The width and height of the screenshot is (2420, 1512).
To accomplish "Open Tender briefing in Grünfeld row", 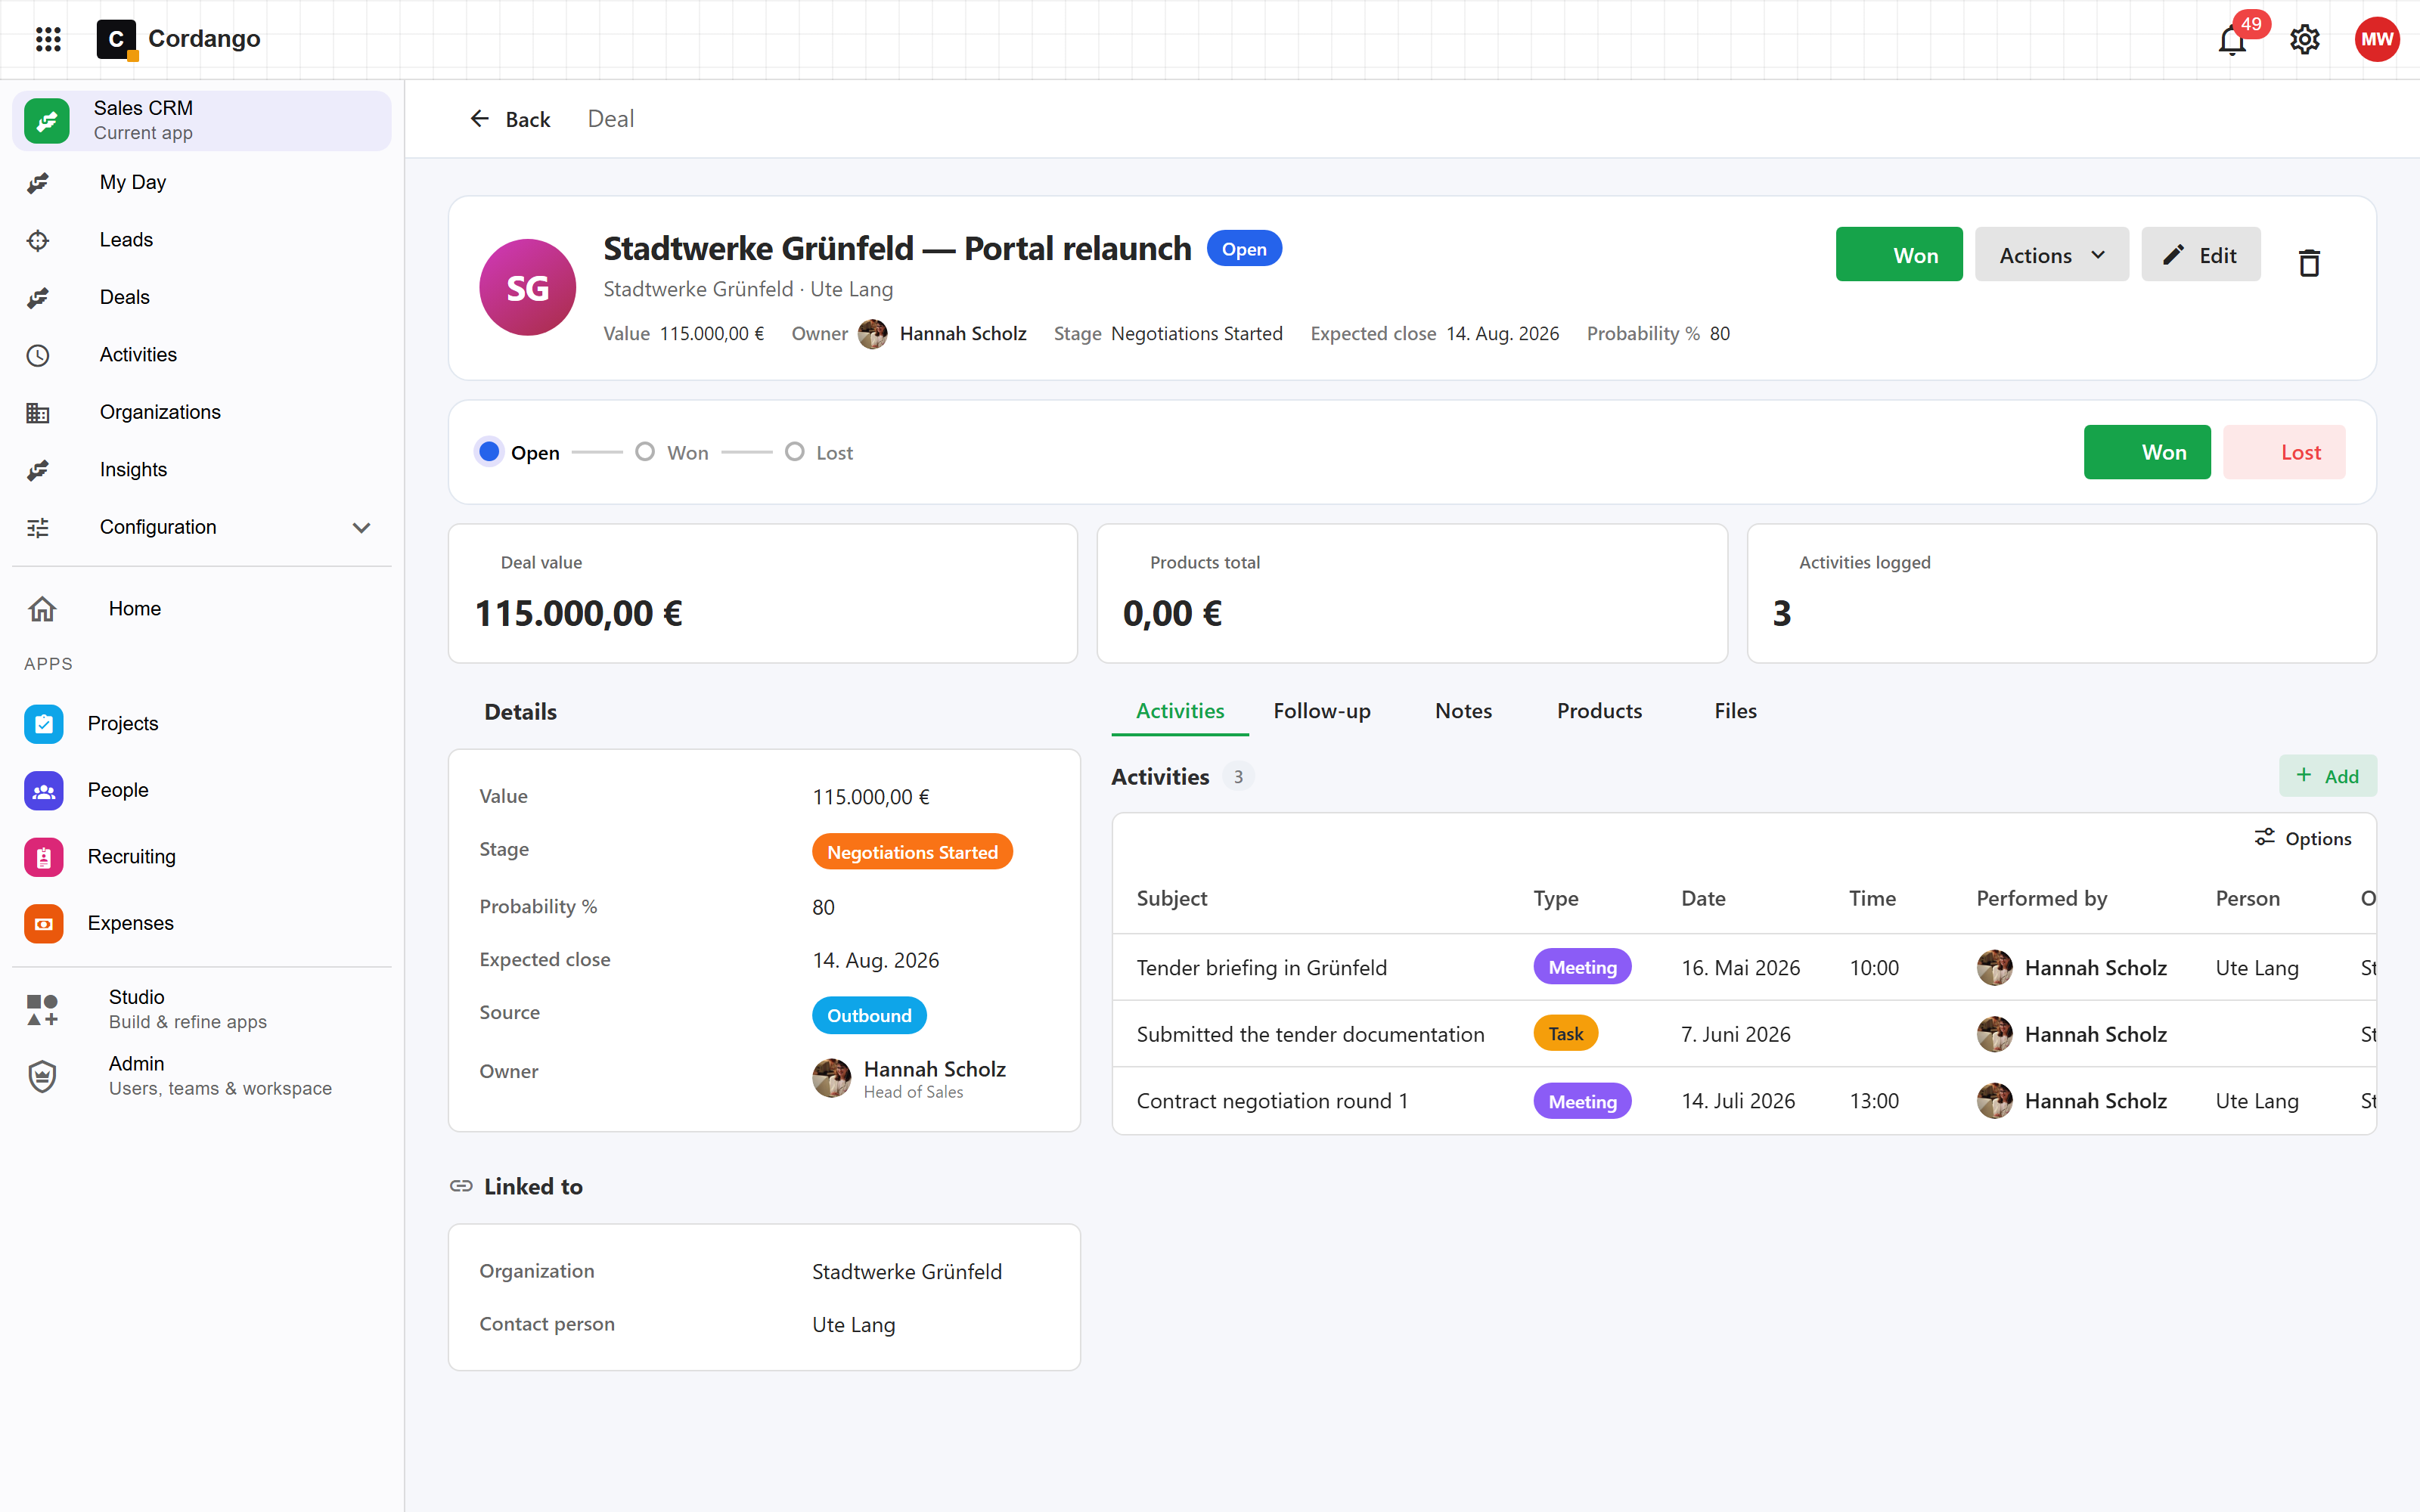I will click(1743, 967).
